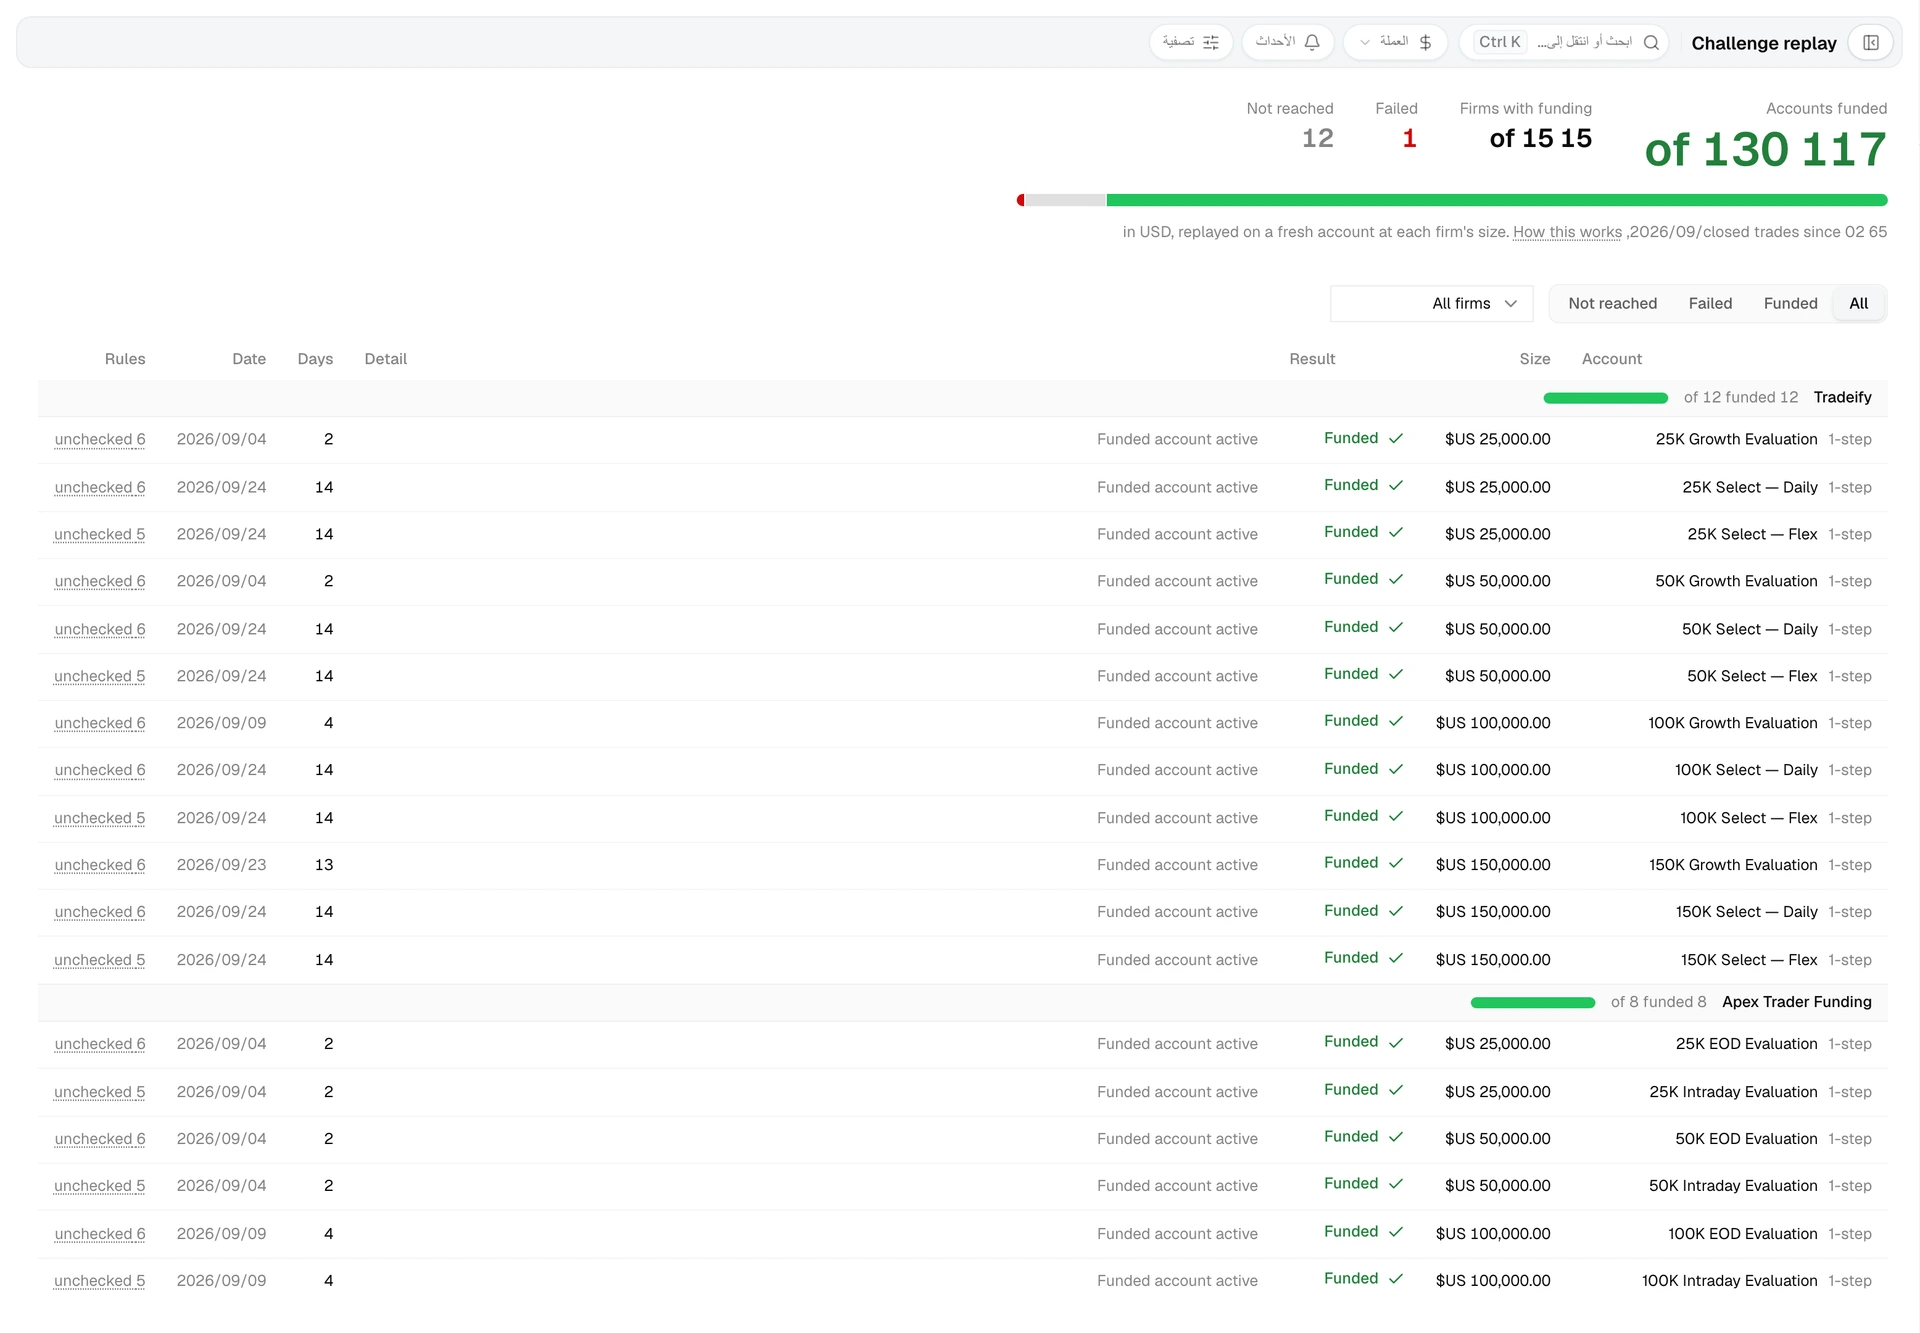Viewport: 1920px width, 1333px height.
Task: Click the Tradeify funded progress bar
Action: 1606,398
